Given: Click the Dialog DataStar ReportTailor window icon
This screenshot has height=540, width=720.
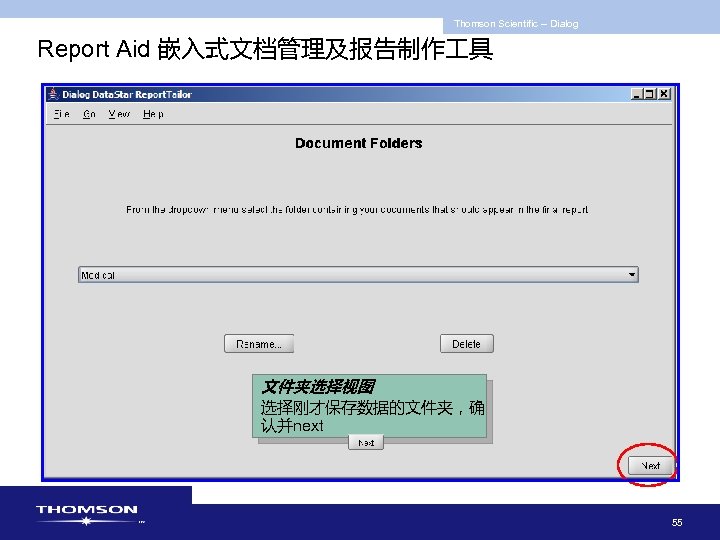Looking at the screenshot, I should [53, 94].
